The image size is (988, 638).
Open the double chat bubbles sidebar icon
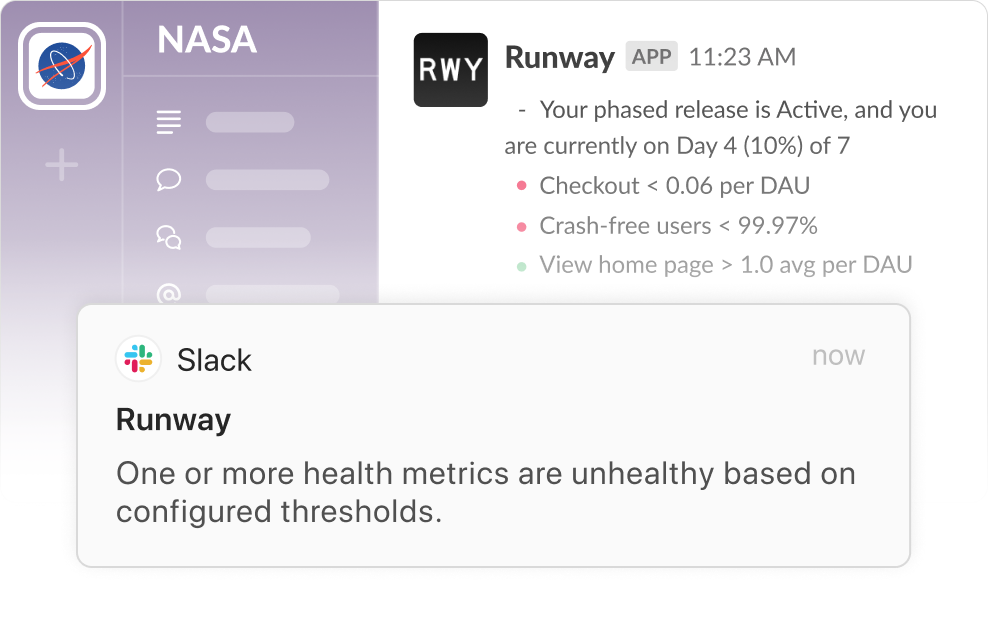[x=169, y=238]
